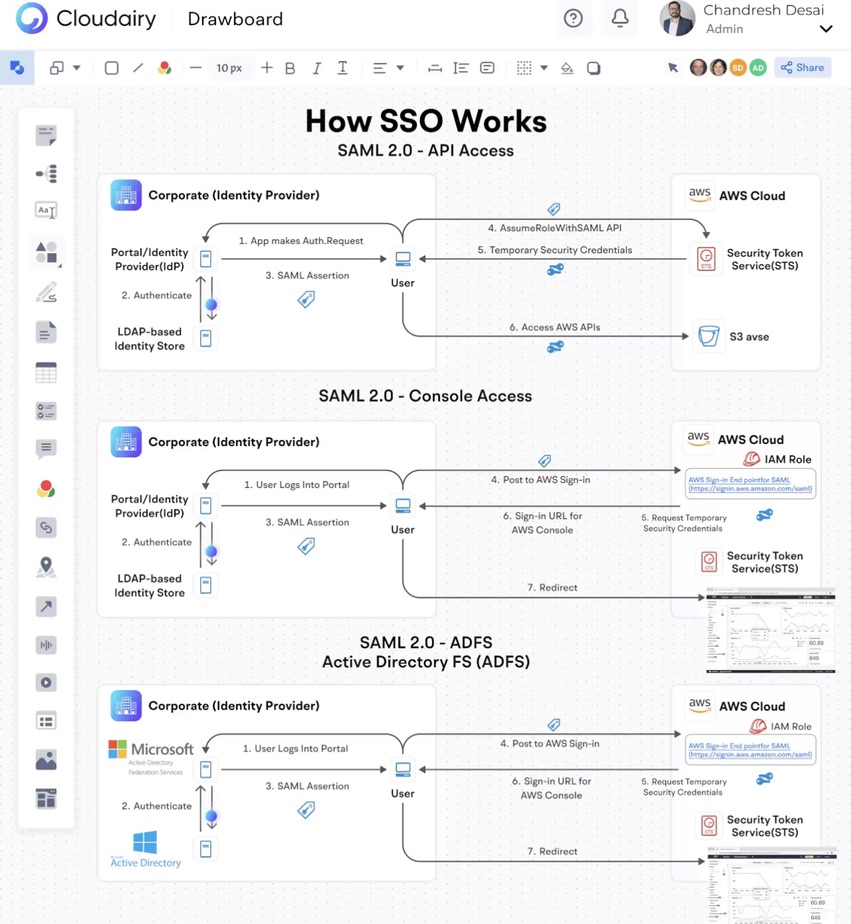This screenshot has height=924, width=851.
Task: Click the arrange layers icon in toolbar
Action: click(57, 68)
